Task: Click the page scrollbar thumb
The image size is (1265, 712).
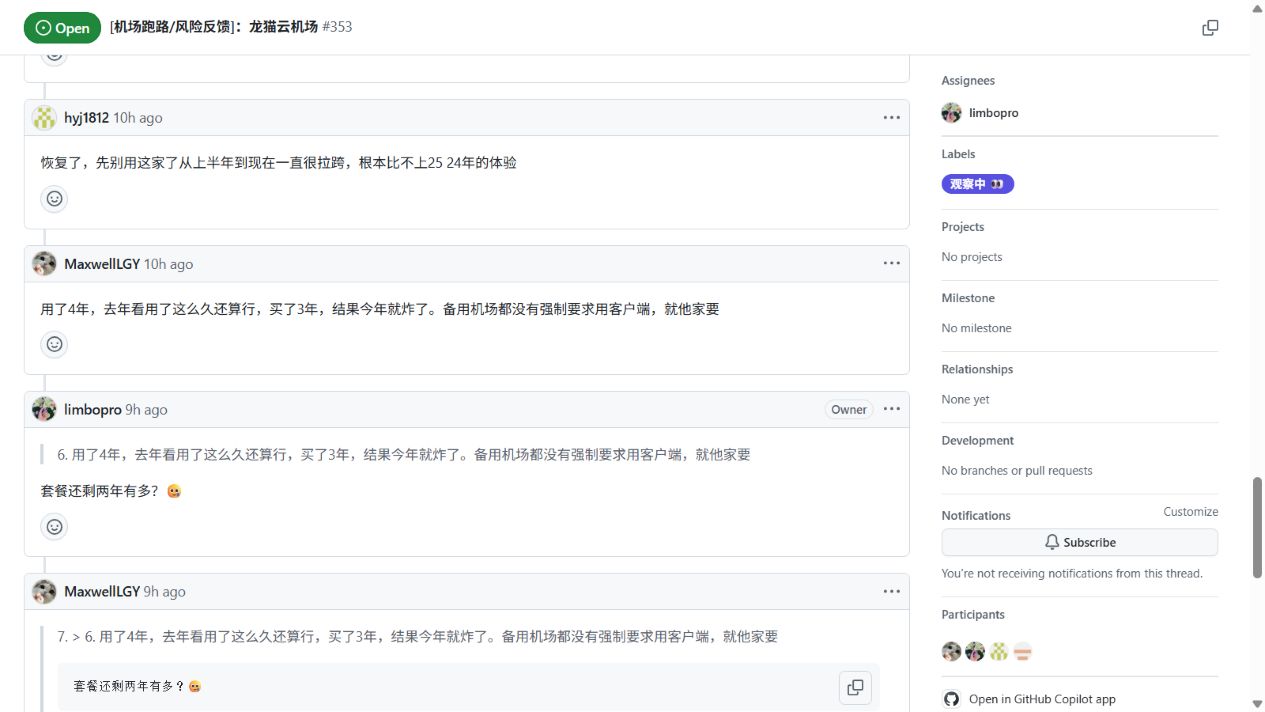Action: (x=1257, y=527)
